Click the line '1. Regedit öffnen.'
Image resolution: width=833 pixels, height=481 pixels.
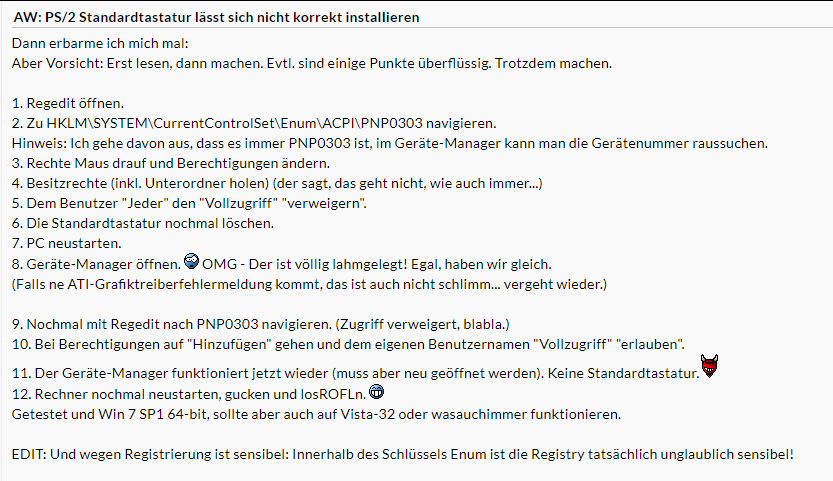(67, 103)
